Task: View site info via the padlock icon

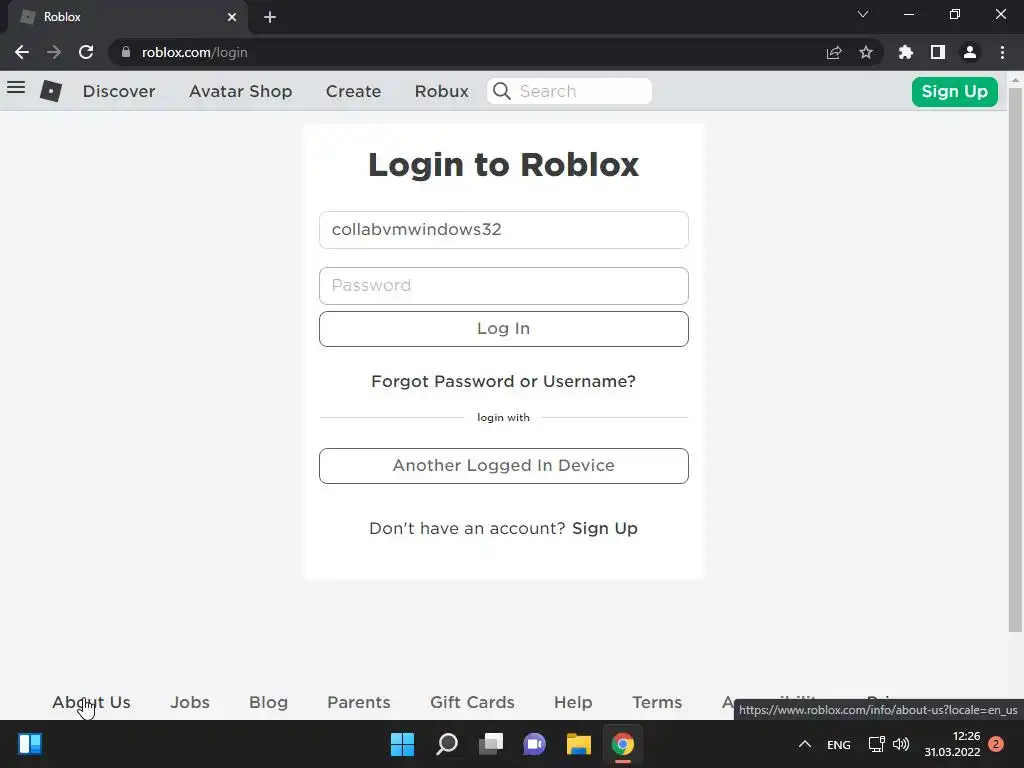Action: [126, 52]
